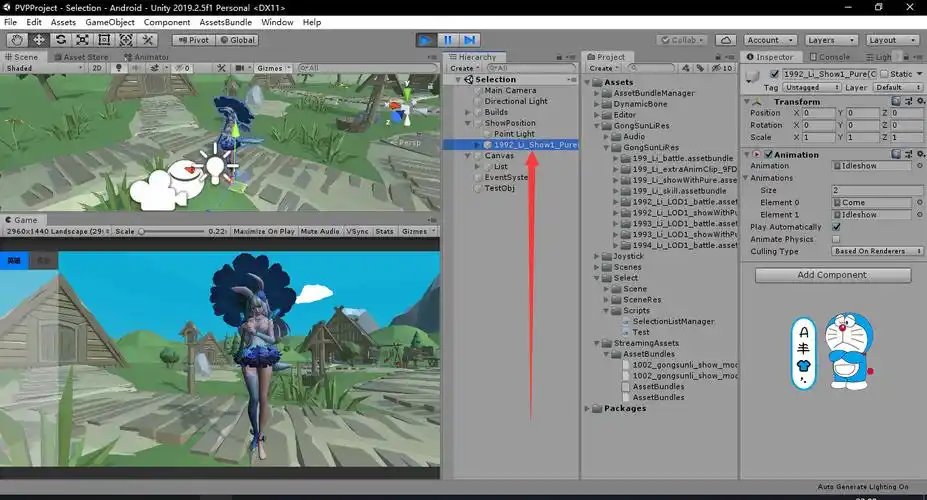The image size is (927, 500).
Task: Start Play mode with the play button
Action: [x=425, y=40]
